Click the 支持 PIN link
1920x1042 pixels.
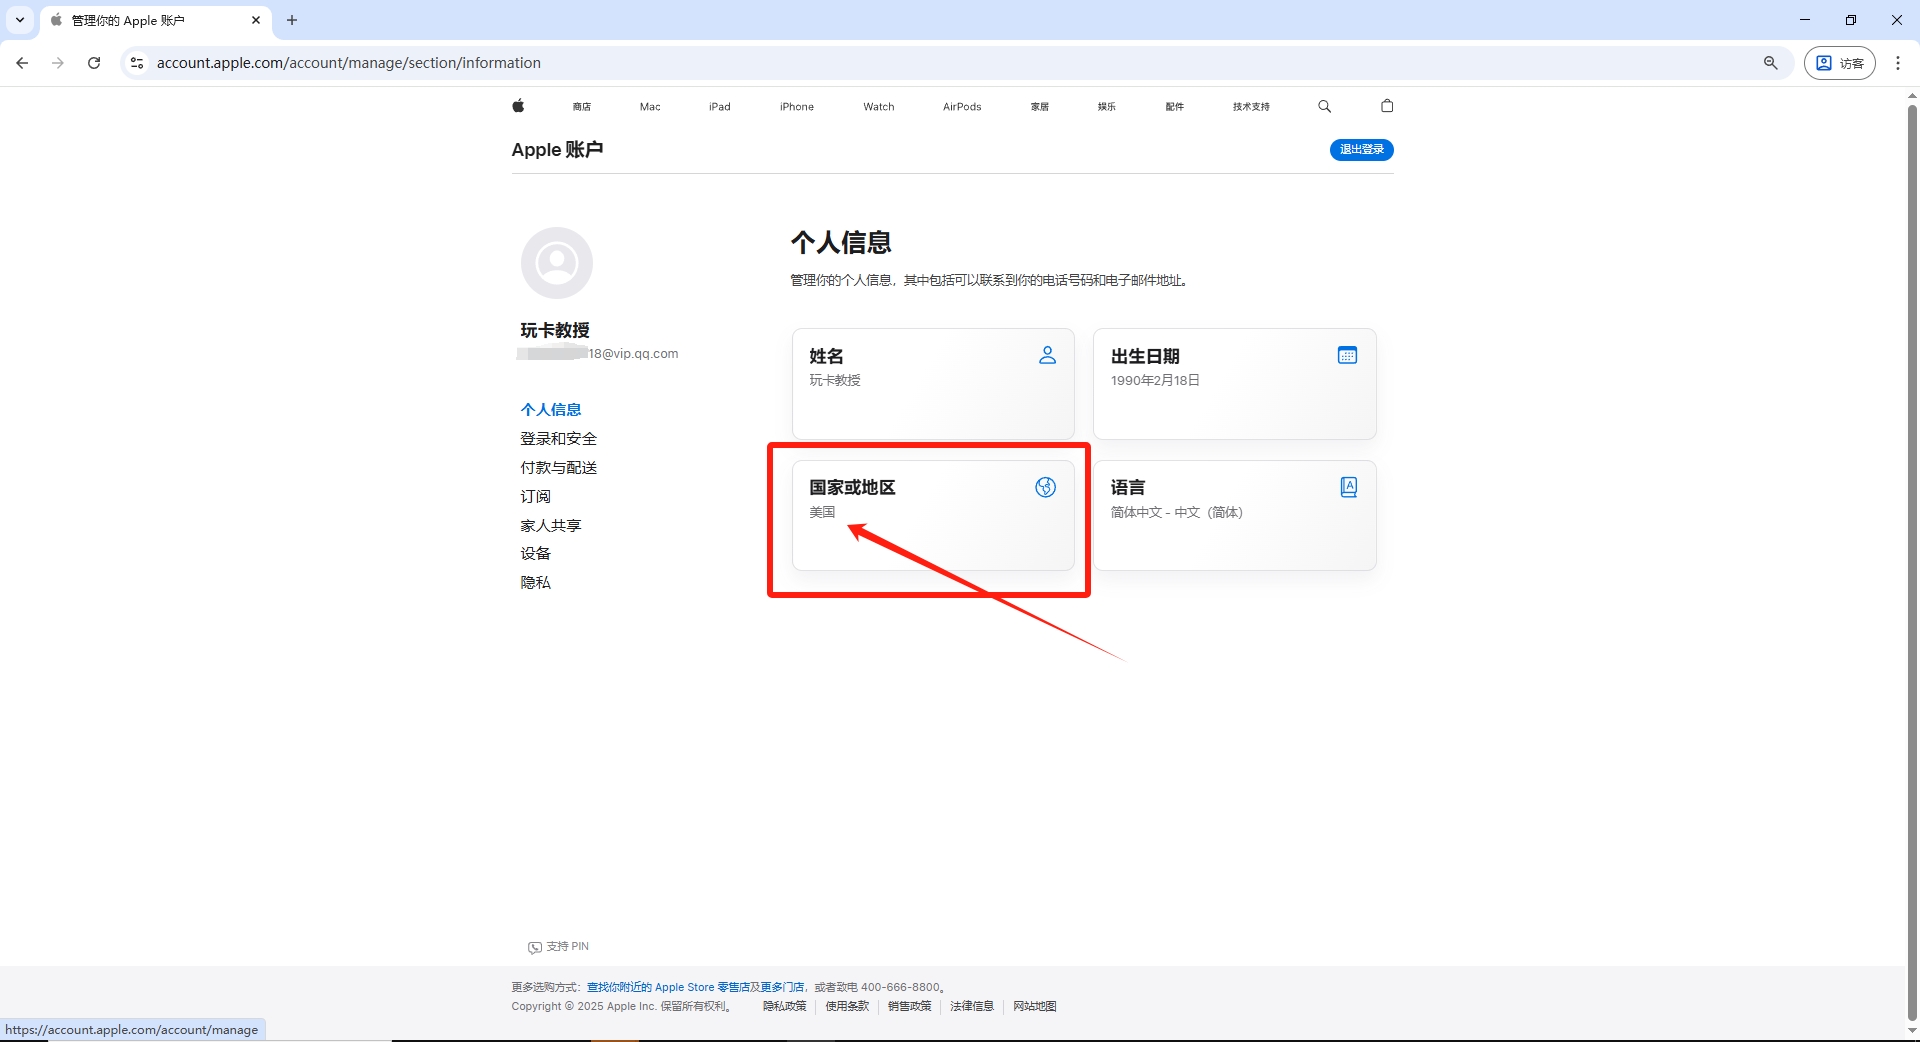pos(559,947)
